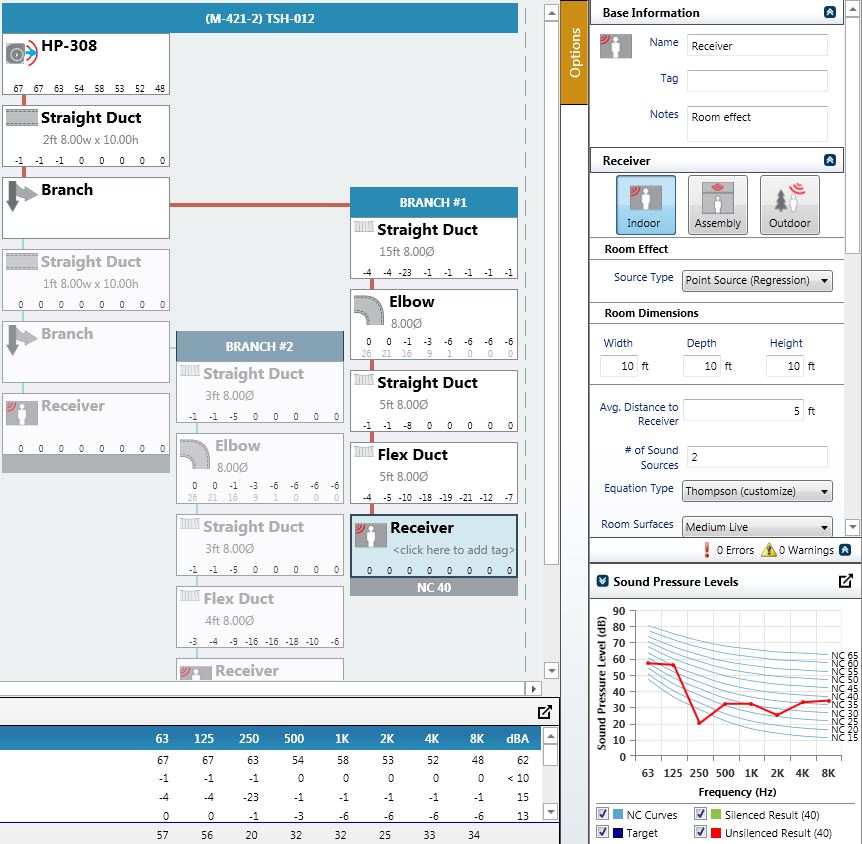Click the Branch #1 Flex Duct 5ft icon
The height and width of the screenshot is (844, 862).
pos(363,451)
